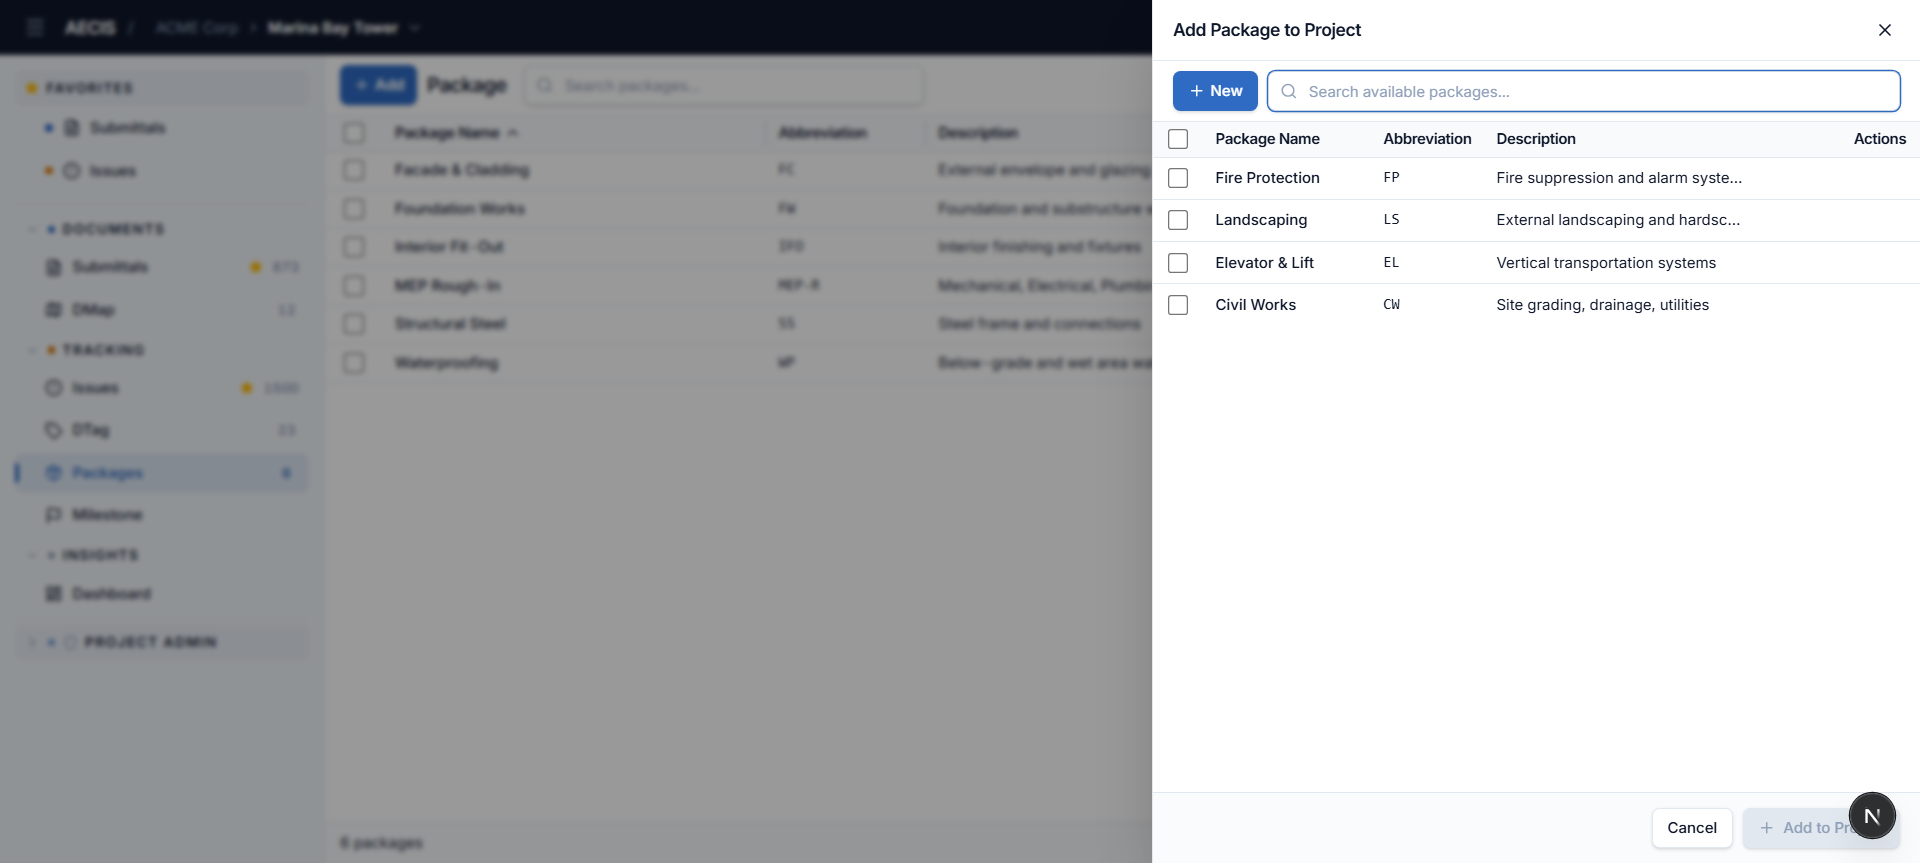The height and width of the screenshot is (863, 1920).
Task: Click the Package Name column header in dialog
Action: 1267,139
